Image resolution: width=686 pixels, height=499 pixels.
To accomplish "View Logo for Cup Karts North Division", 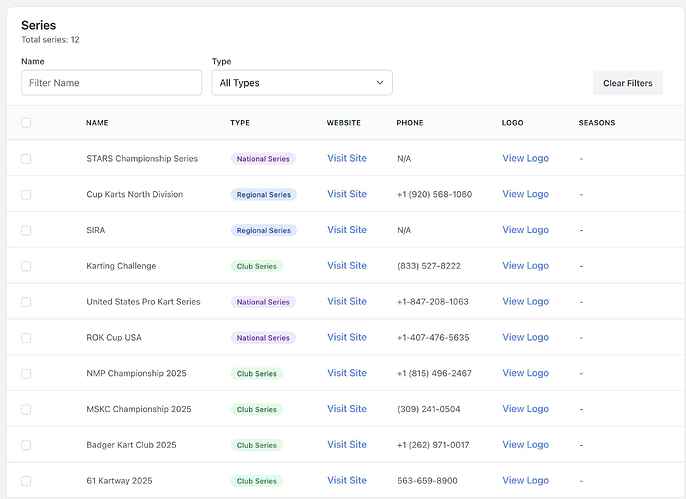I will coord(525,194).
